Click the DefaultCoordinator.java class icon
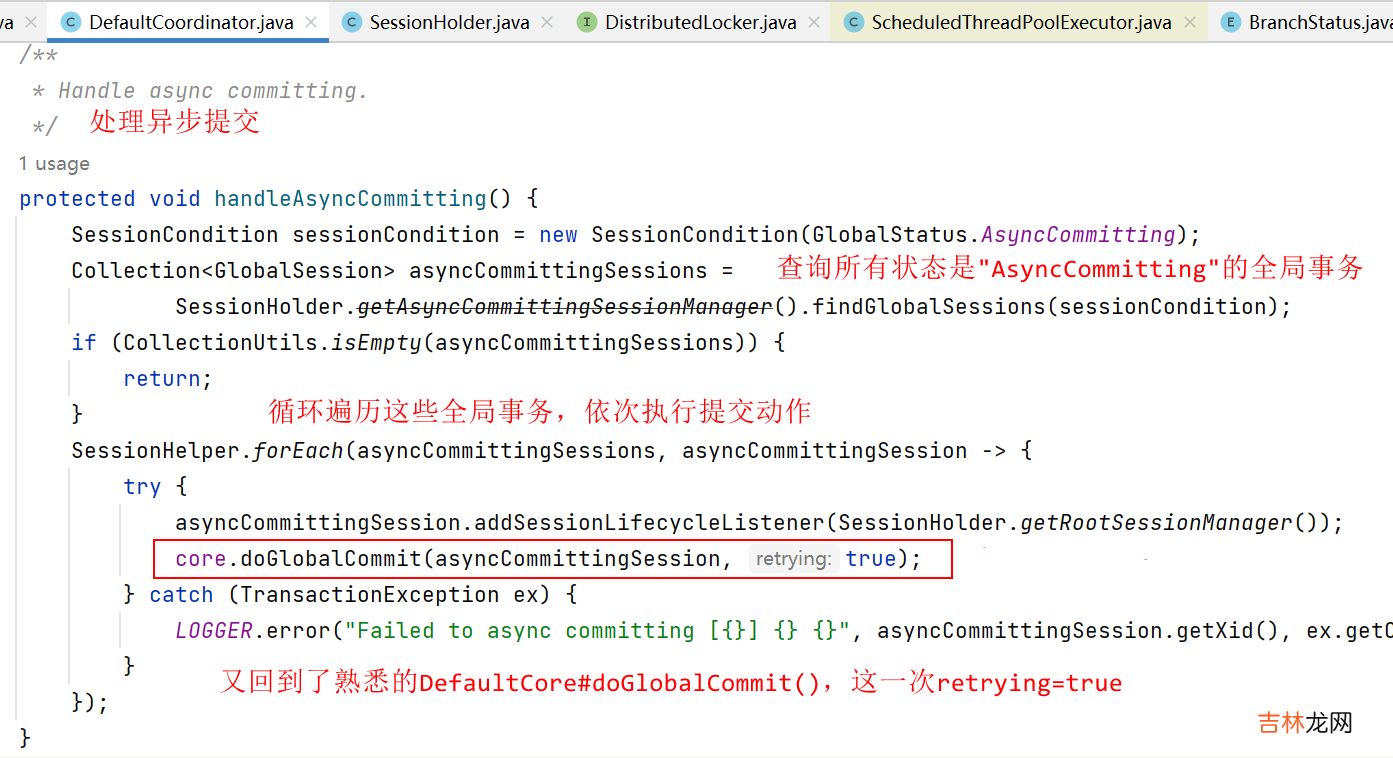The image size is (1393, 758). tap(70, 22)
